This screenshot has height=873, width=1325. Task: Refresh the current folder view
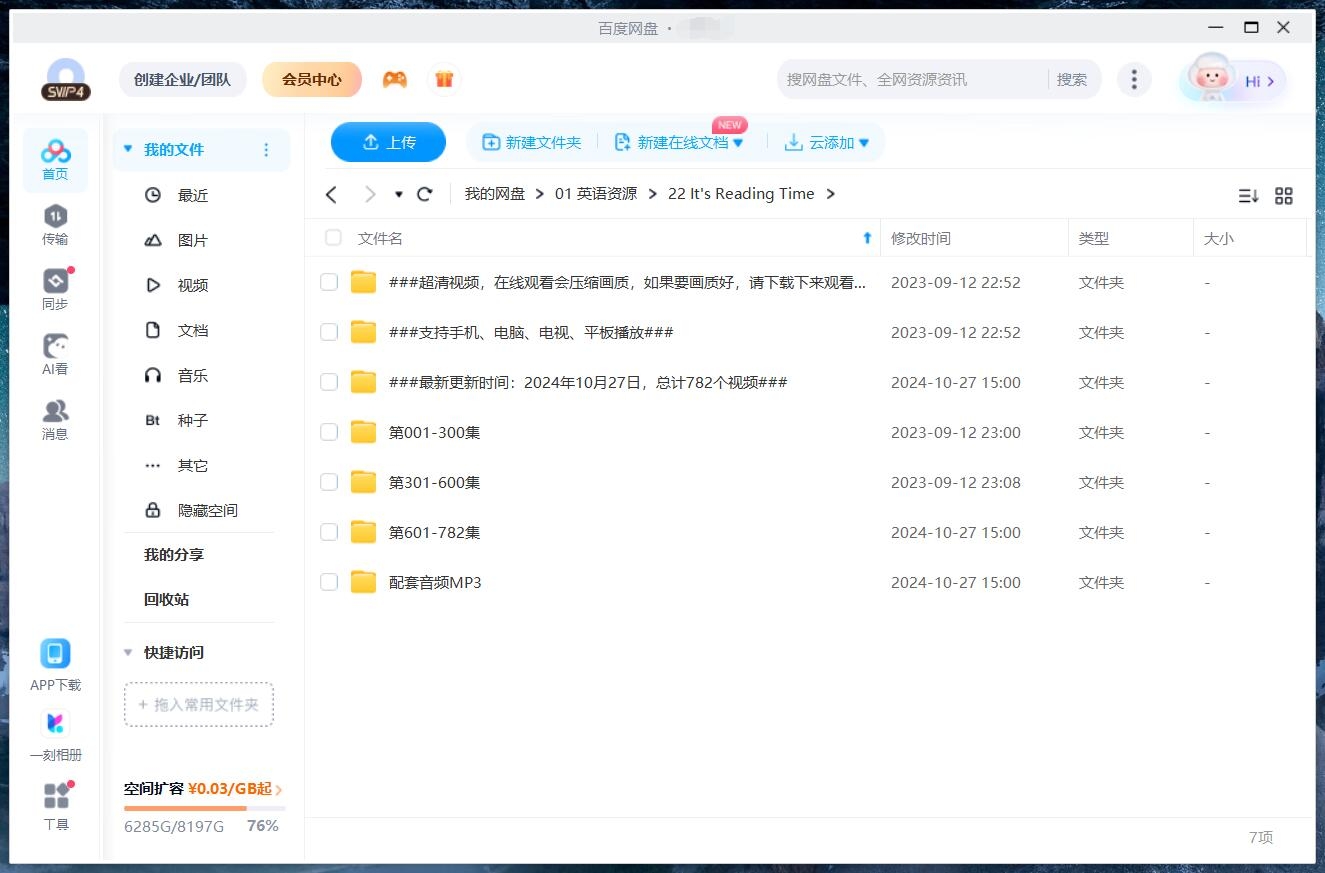coord(424,194)
